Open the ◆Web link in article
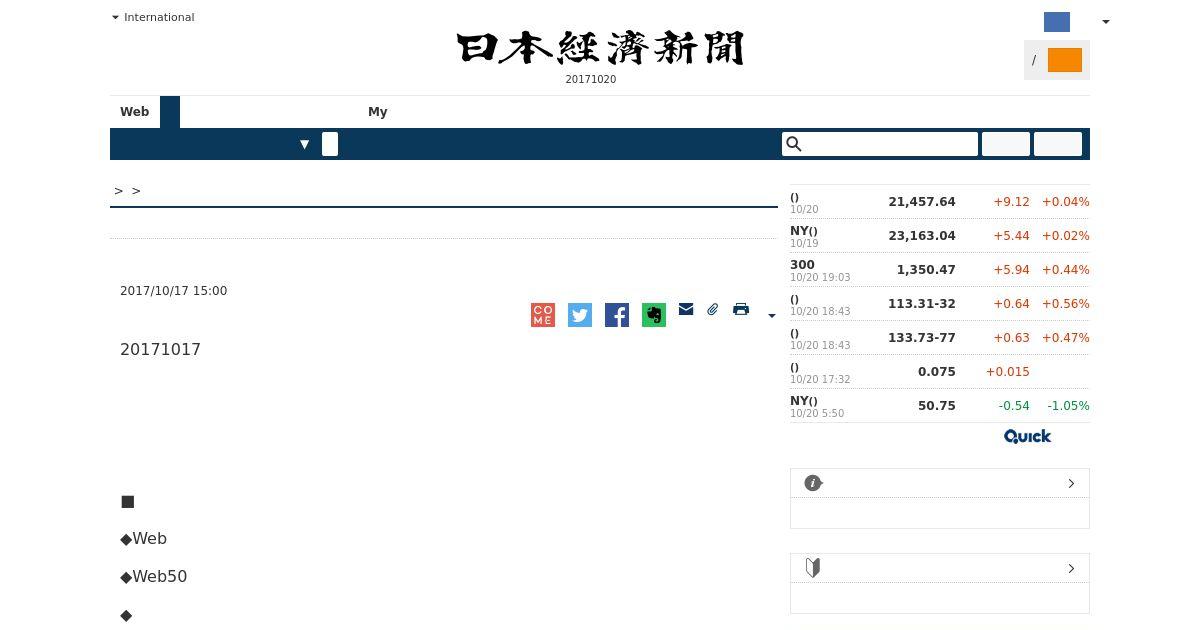Viewport: 1200px width, 630px height. coord(144,538)
